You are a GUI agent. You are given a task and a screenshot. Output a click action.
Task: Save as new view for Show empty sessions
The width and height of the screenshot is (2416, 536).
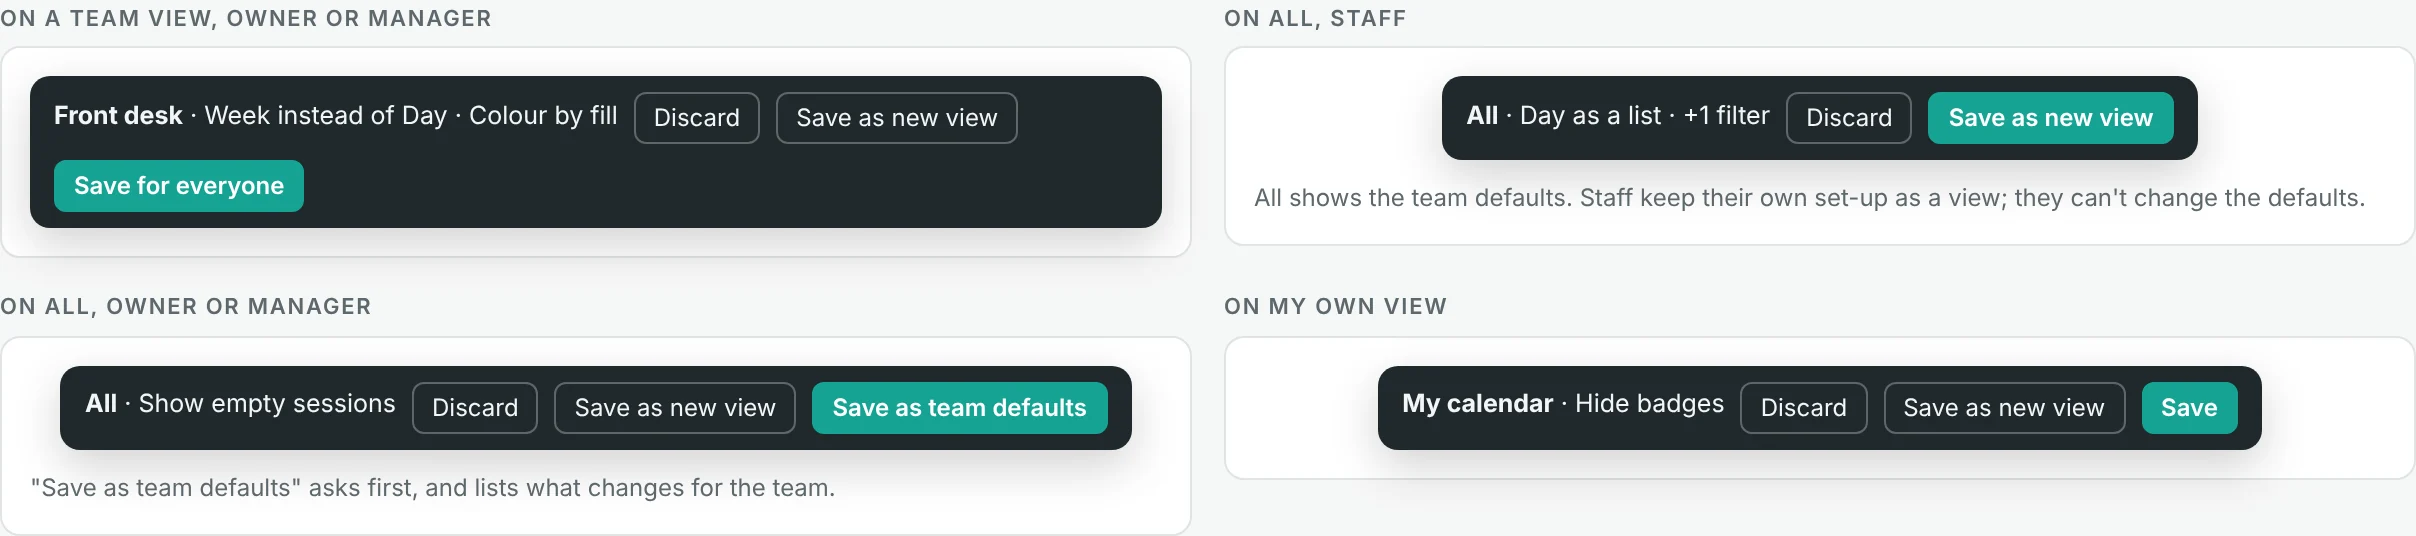[675, 408]
